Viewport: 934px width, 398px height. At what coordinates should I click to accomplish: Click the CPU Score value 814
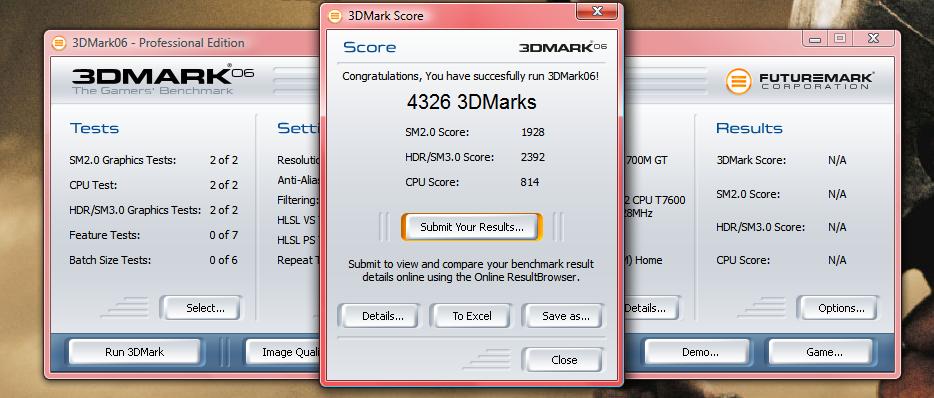click(530, 182)
